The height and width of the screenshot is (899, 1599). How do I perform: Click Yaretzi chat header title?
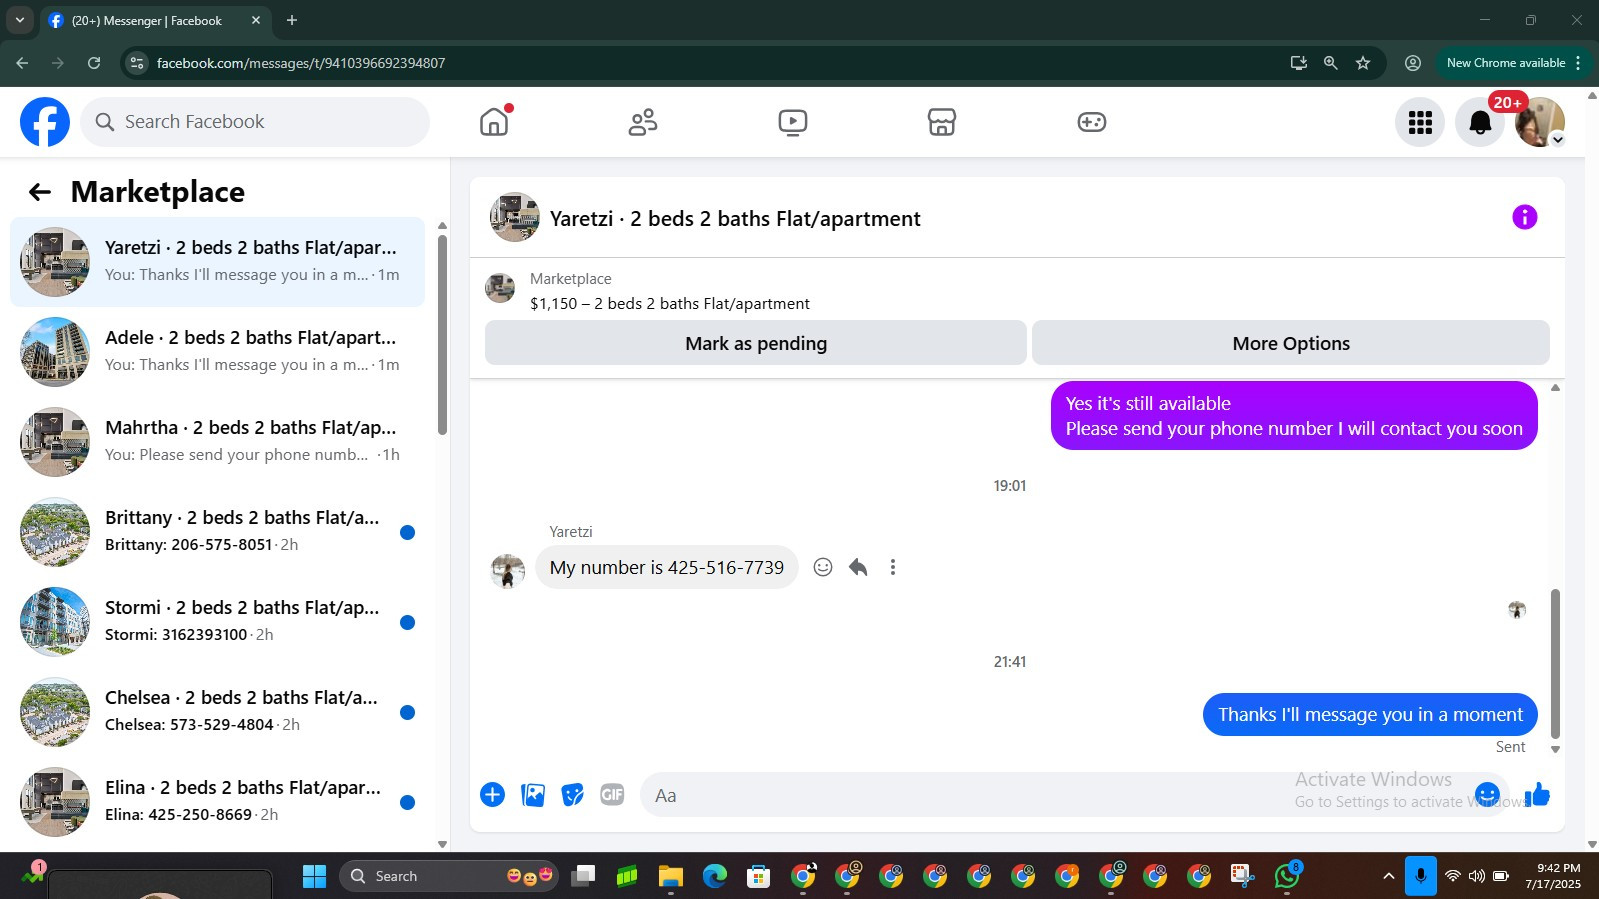[735, 219]
